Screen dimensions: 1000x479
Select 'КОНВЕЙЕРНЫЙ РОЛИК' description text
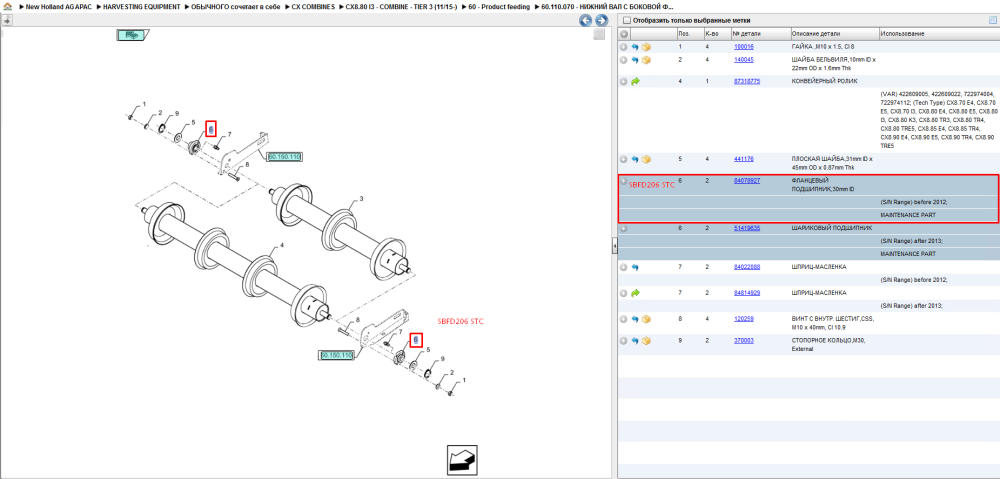point(824,82)
